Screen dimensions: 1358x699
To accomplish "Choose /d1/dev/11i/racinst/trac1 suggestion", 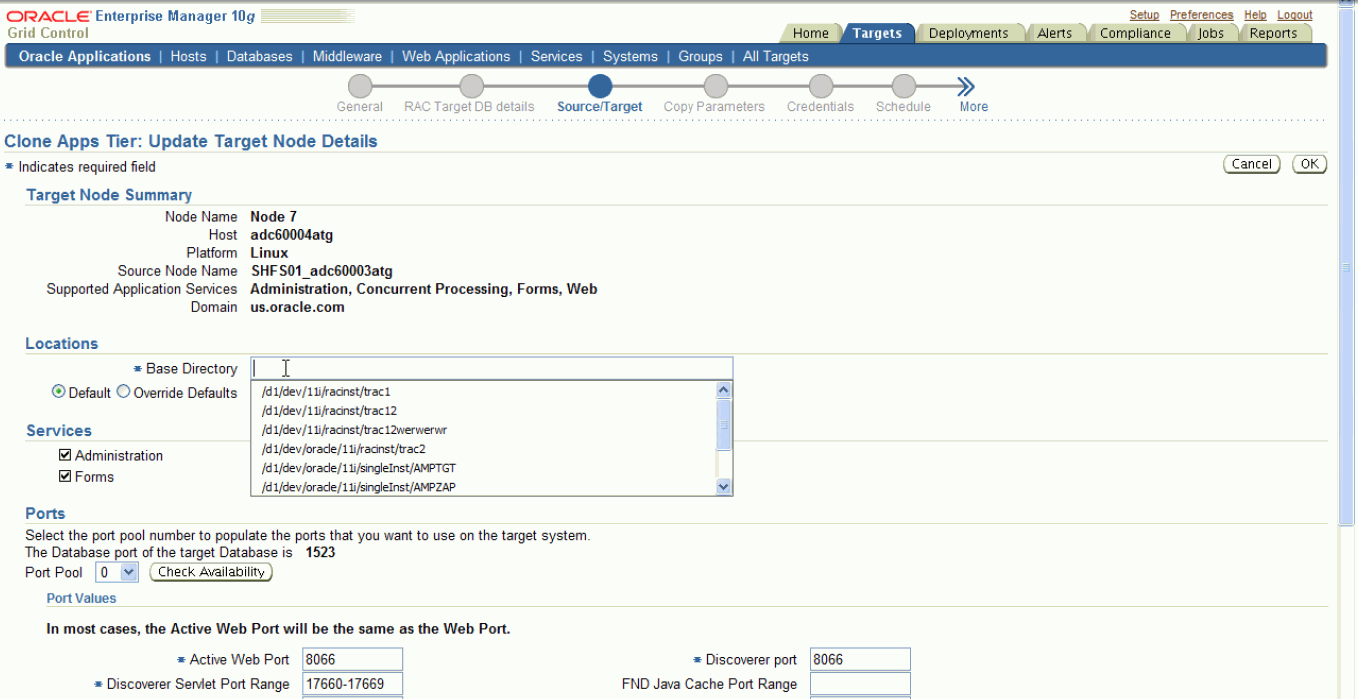I will coord(484,391).
